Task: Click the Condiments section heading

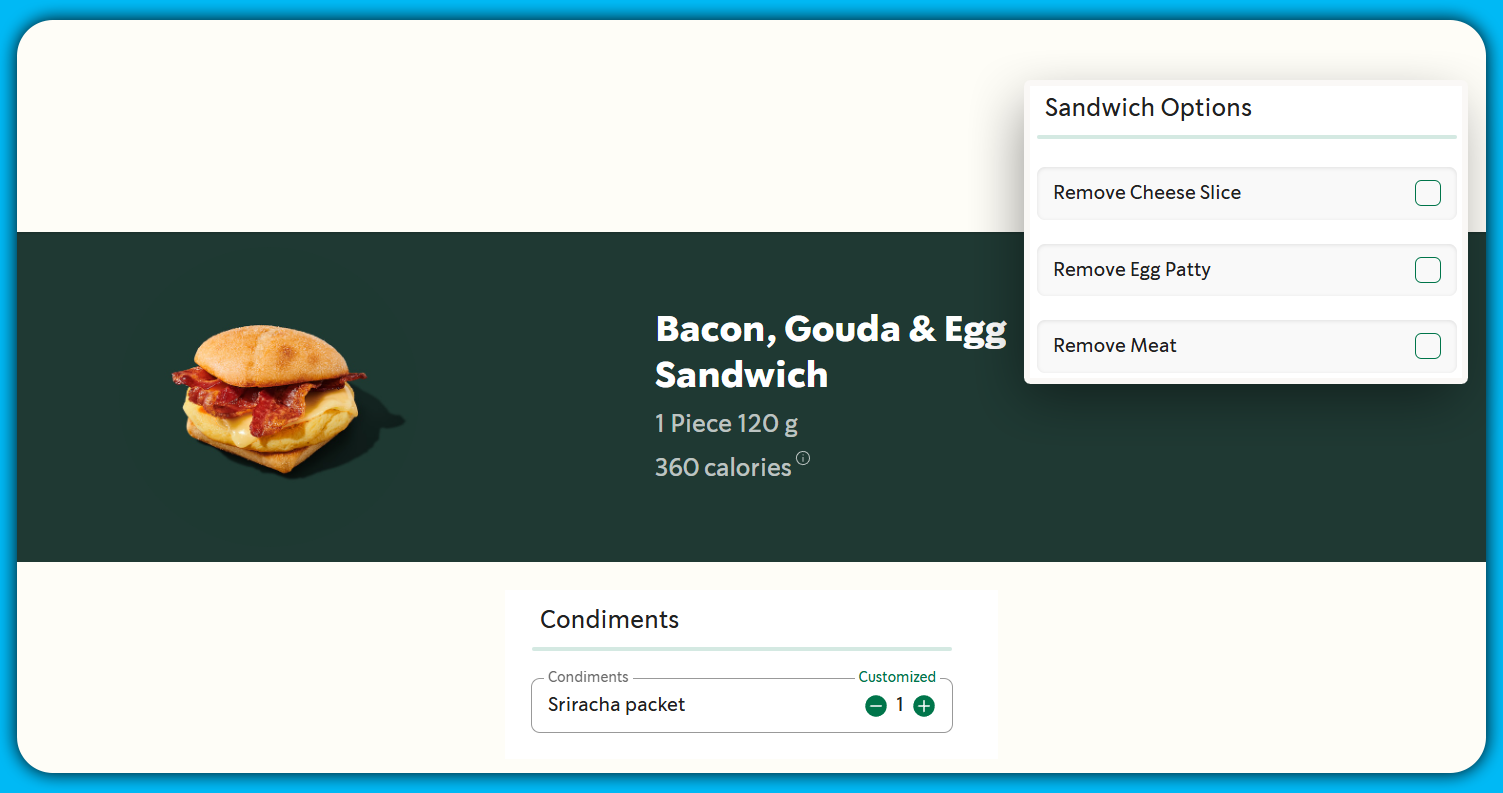Action: click(x=609, y=620)
